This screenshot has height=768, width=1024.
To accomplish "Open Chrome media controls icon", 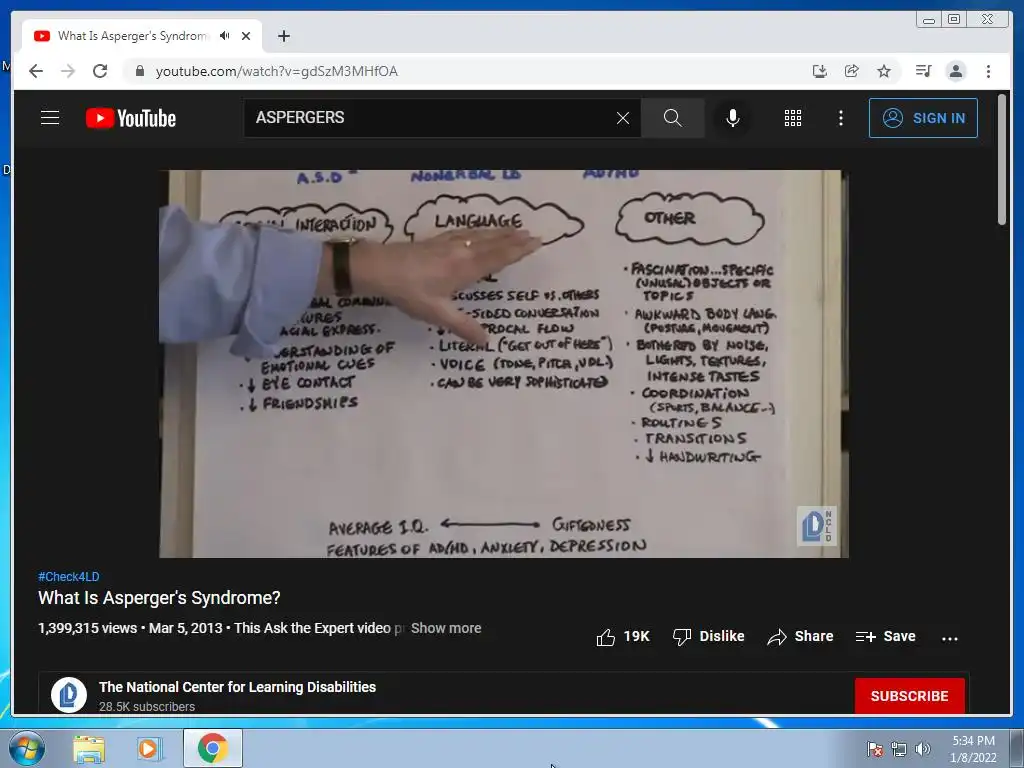I will click(x=923, y=71).
